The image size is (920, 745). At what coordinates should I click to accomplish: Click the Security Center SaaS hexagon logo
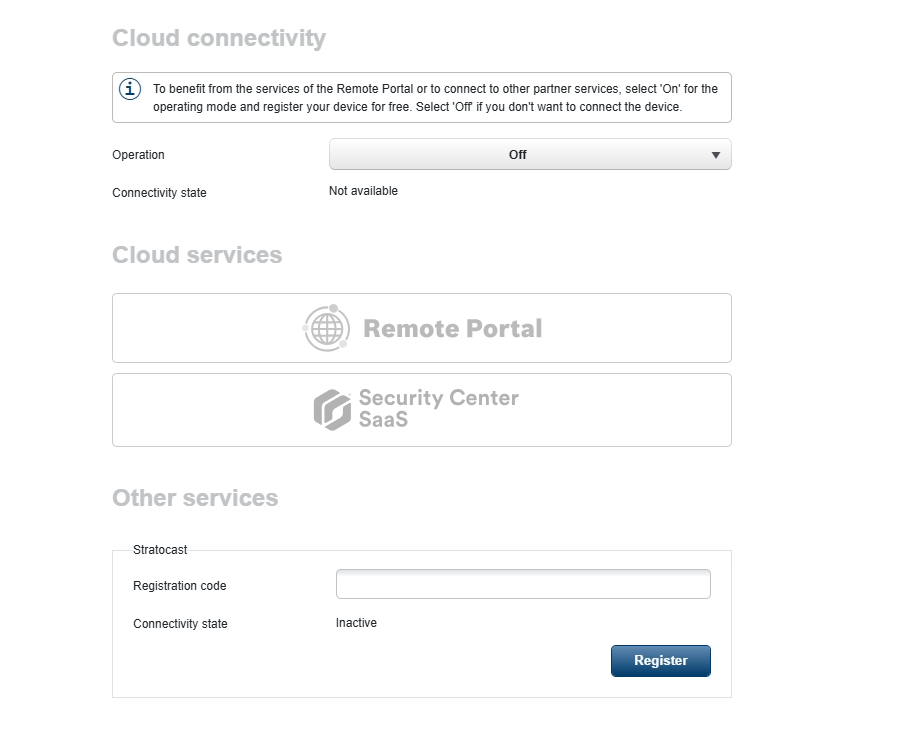tap(332, 410)
